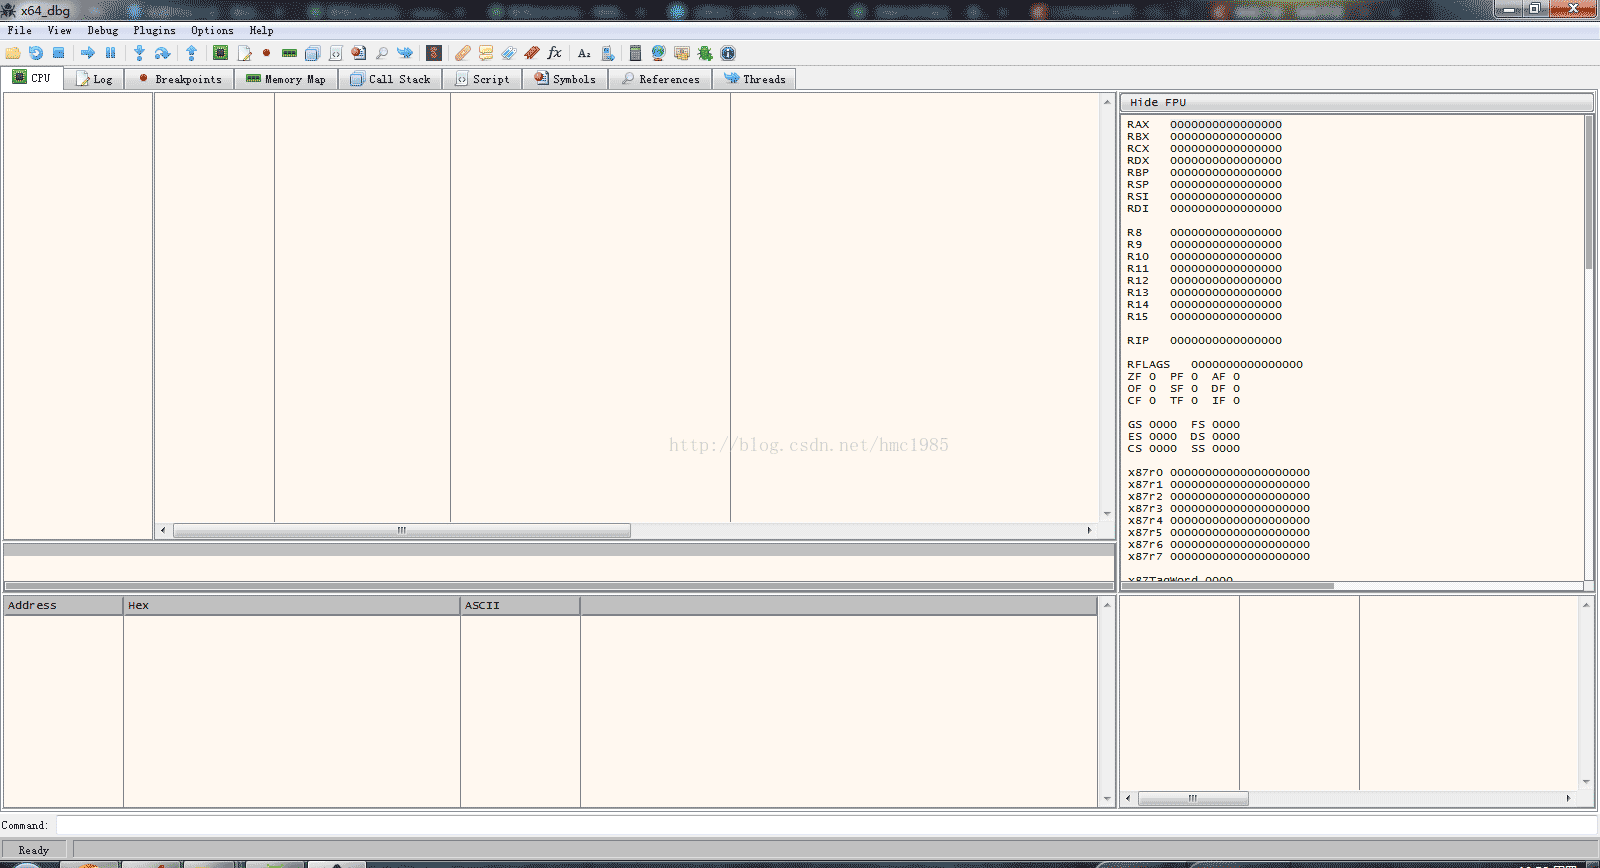Click the Hex column header in dump
Viewport: 1600px width, 868px height.
(x=291, y=605)
